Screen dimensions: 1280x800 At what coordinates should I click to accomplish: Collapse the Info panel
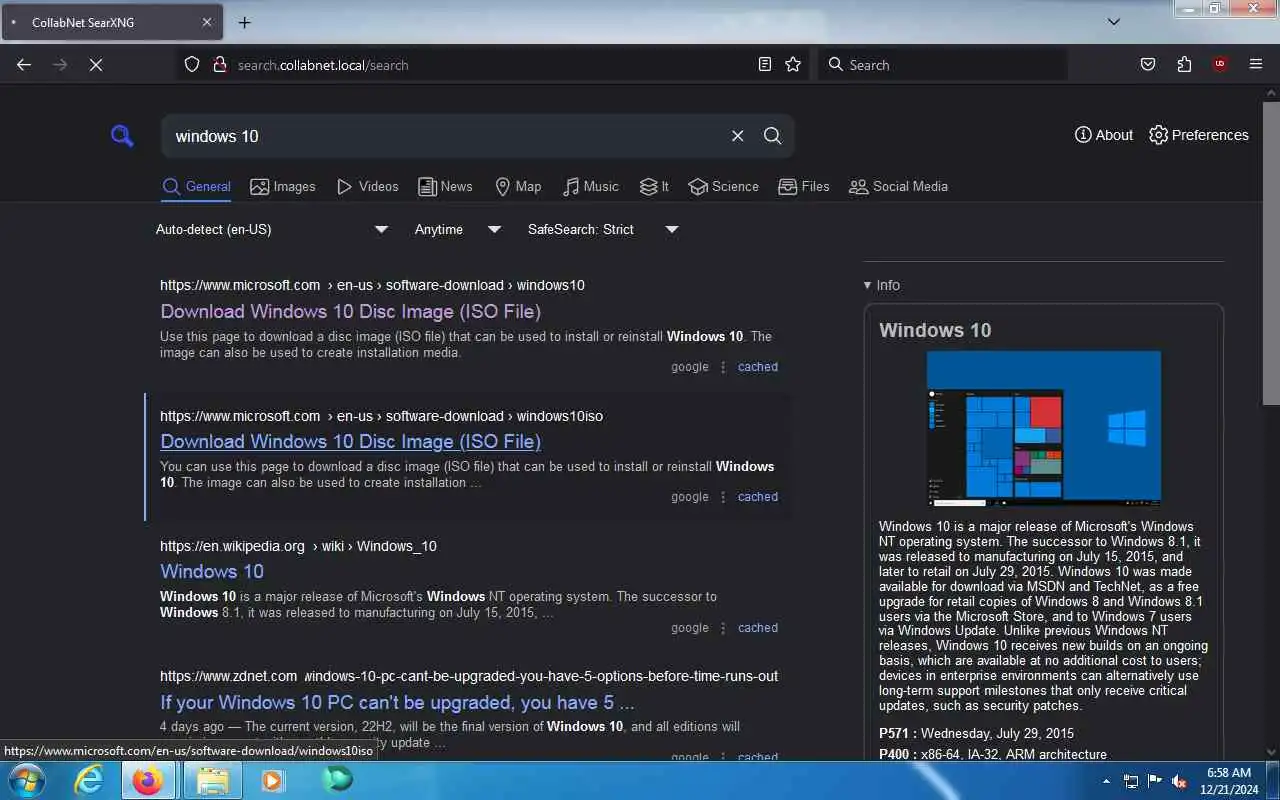click(882, 285)
